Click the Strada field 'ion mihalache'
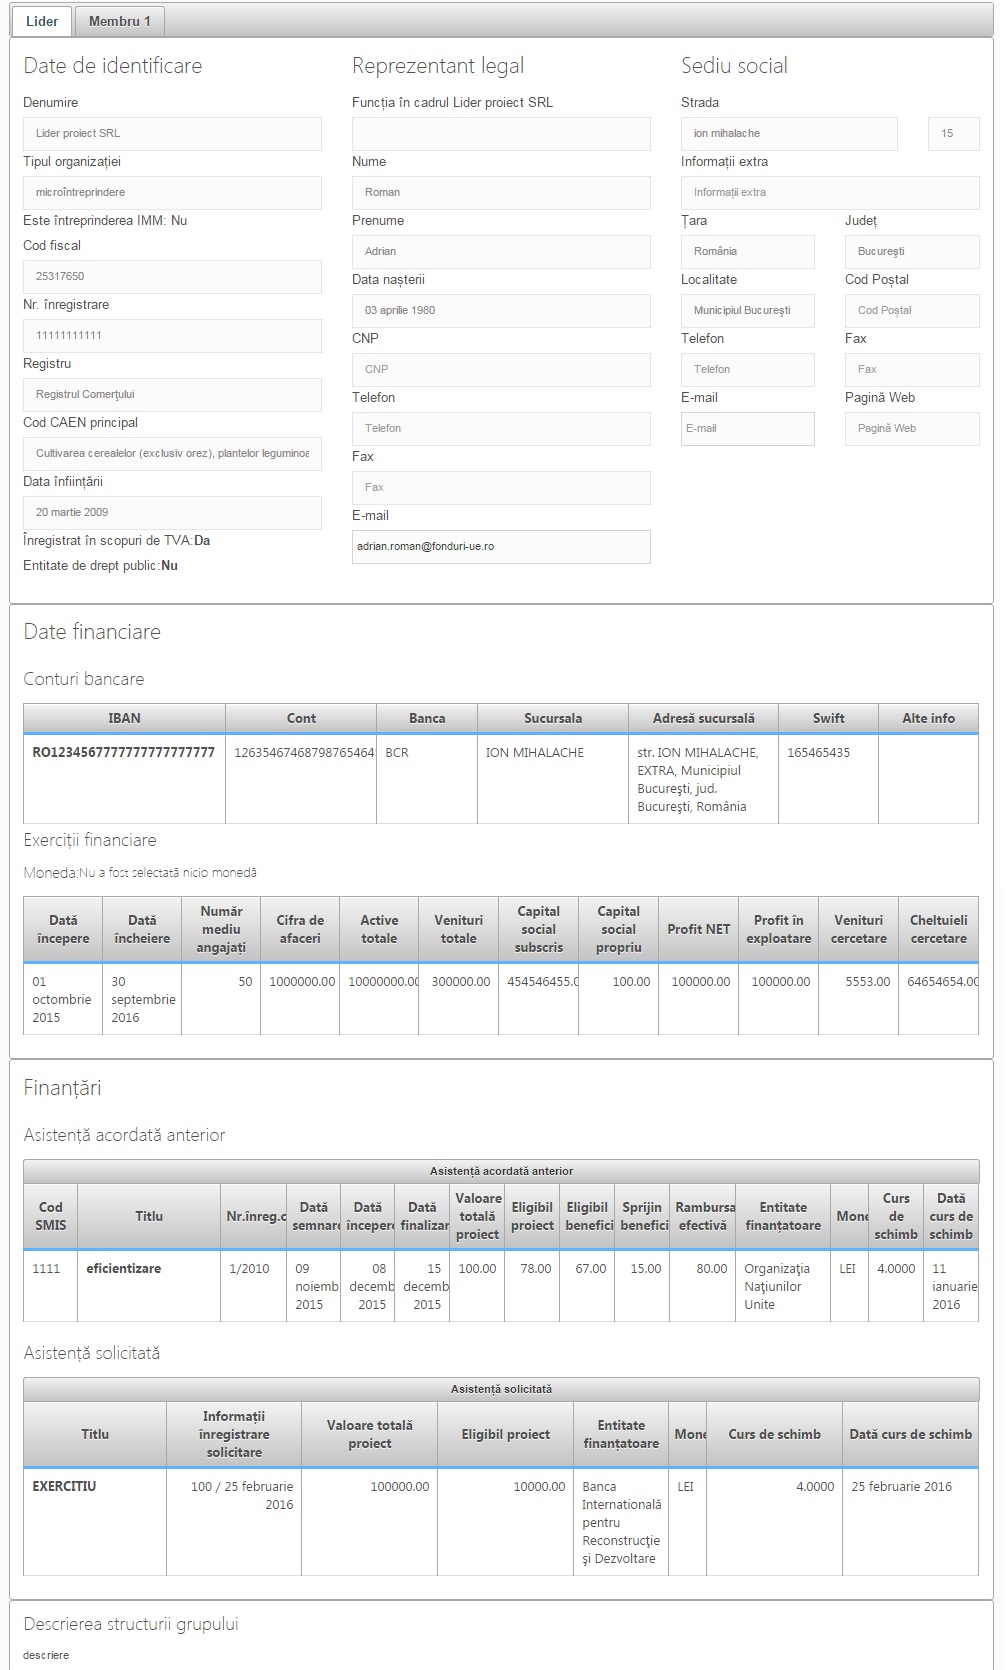Viewport: 1008px width, 1670px height. (x=789, y=134)
